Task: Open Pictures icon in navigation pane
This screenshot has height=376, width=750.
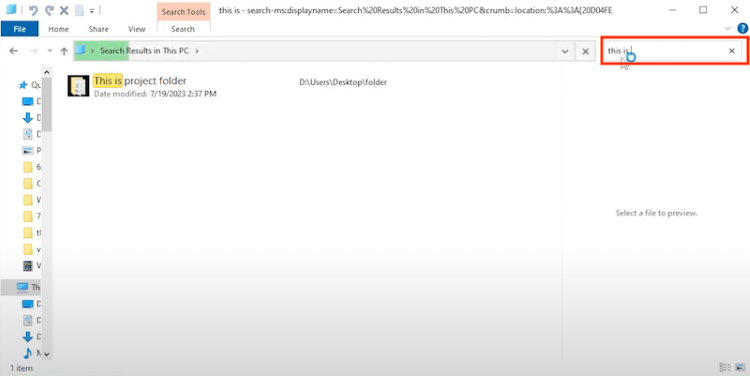Action: point(28,150)
